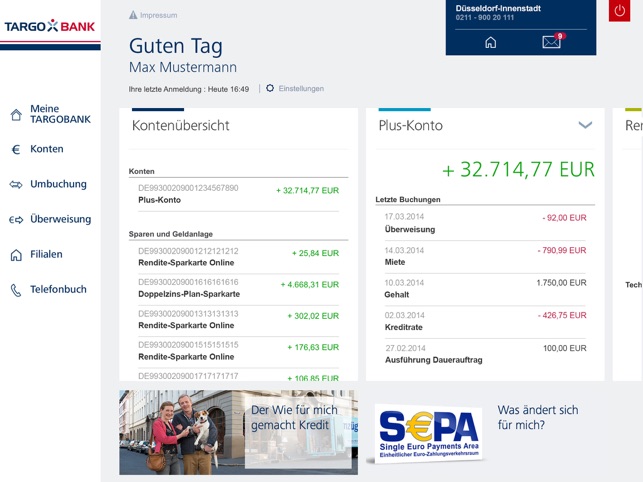Click the phone icon beside Telefonbuch

click(x=16, y=290)
